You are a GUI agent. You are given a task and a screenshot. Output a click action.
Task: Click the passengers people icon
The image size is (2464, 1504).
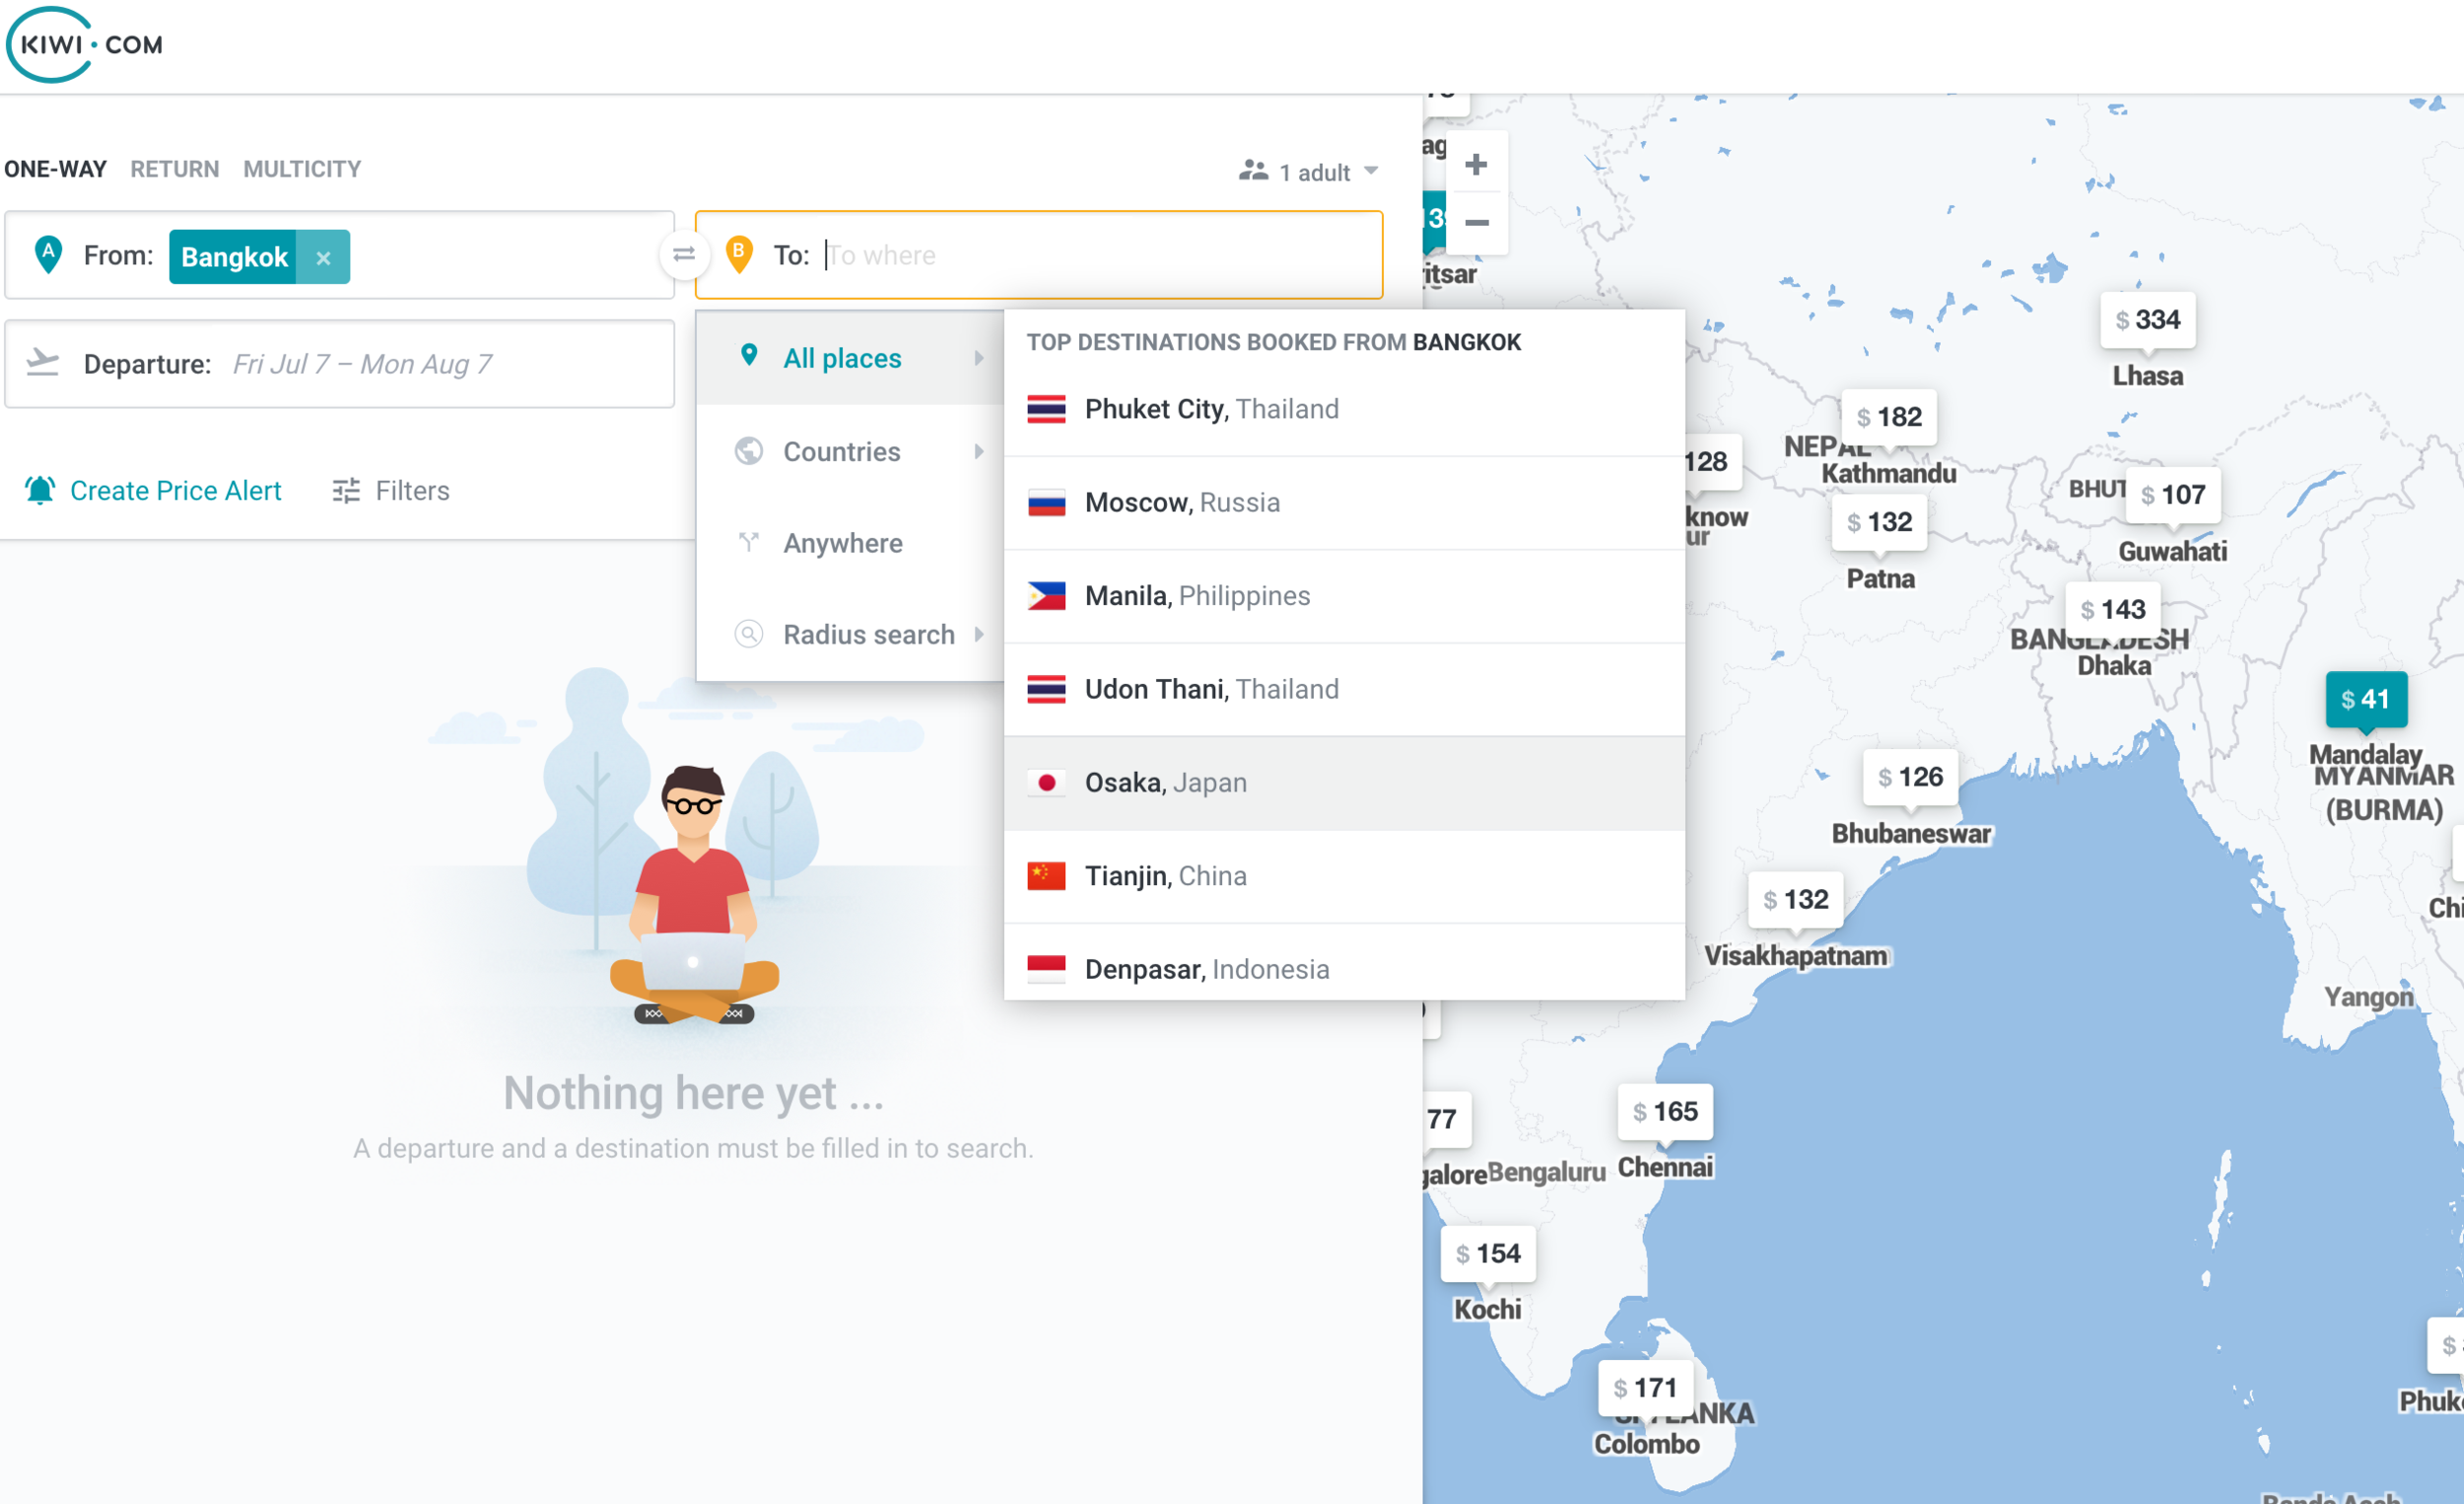1253,171
